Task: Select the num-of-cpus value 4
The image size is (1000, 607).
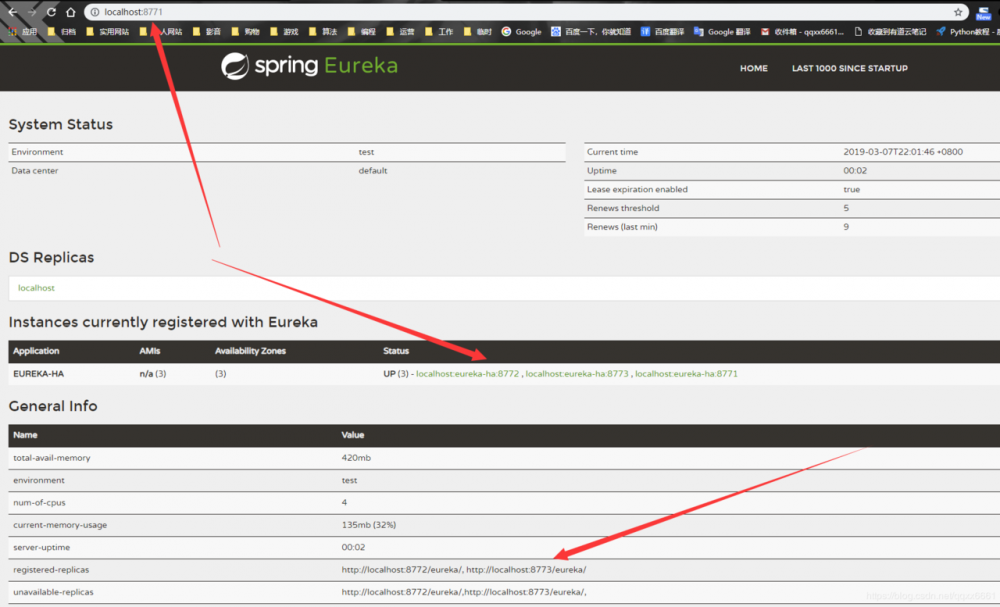Action: tap(344, 502)
